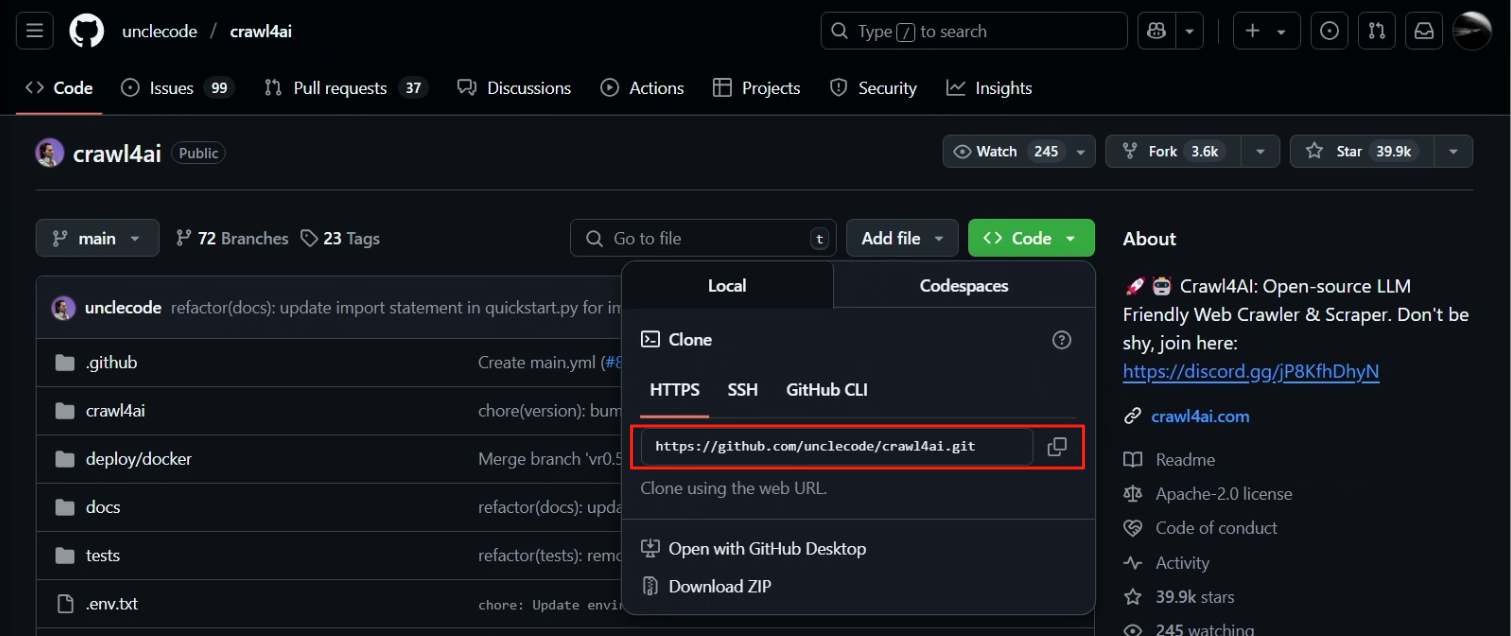View the 23 Tags link
Image resolution: width=1511 pixels, height=636 pixels.
pos(340,238)
